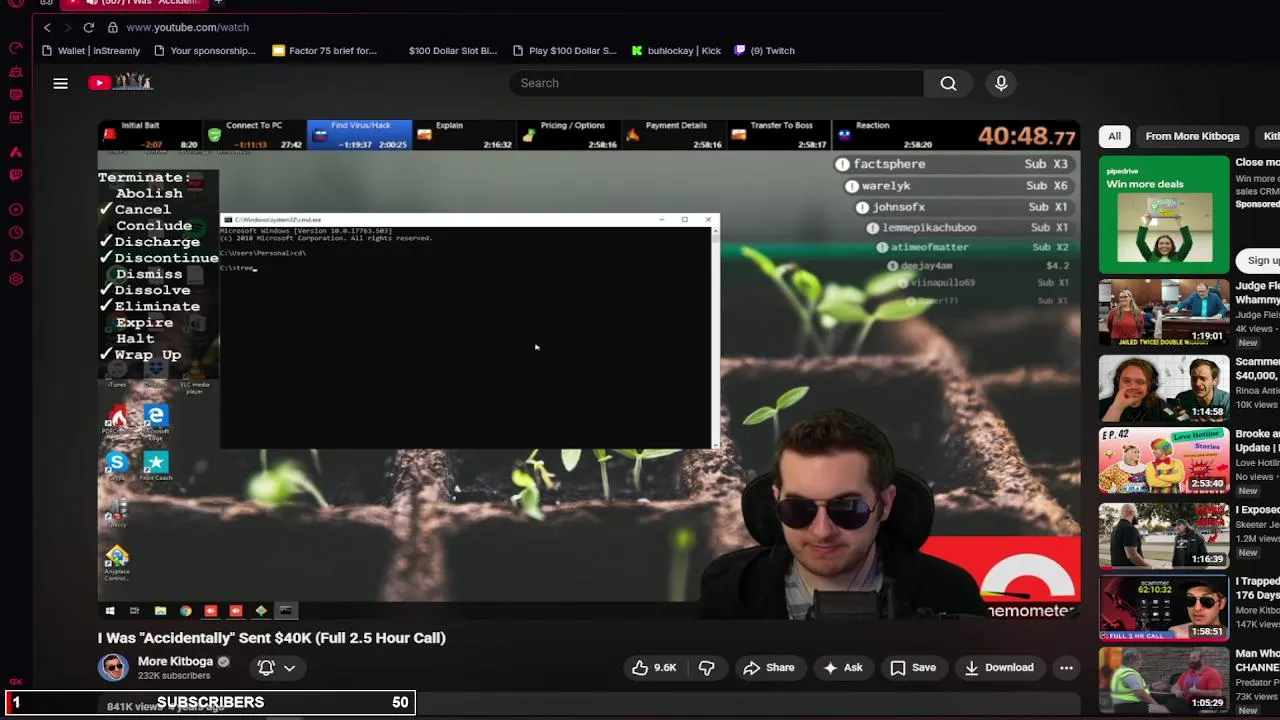Go back with browser back arrow
The width and height of the screenshot is (1280, 720).
(x=47, y=27)
